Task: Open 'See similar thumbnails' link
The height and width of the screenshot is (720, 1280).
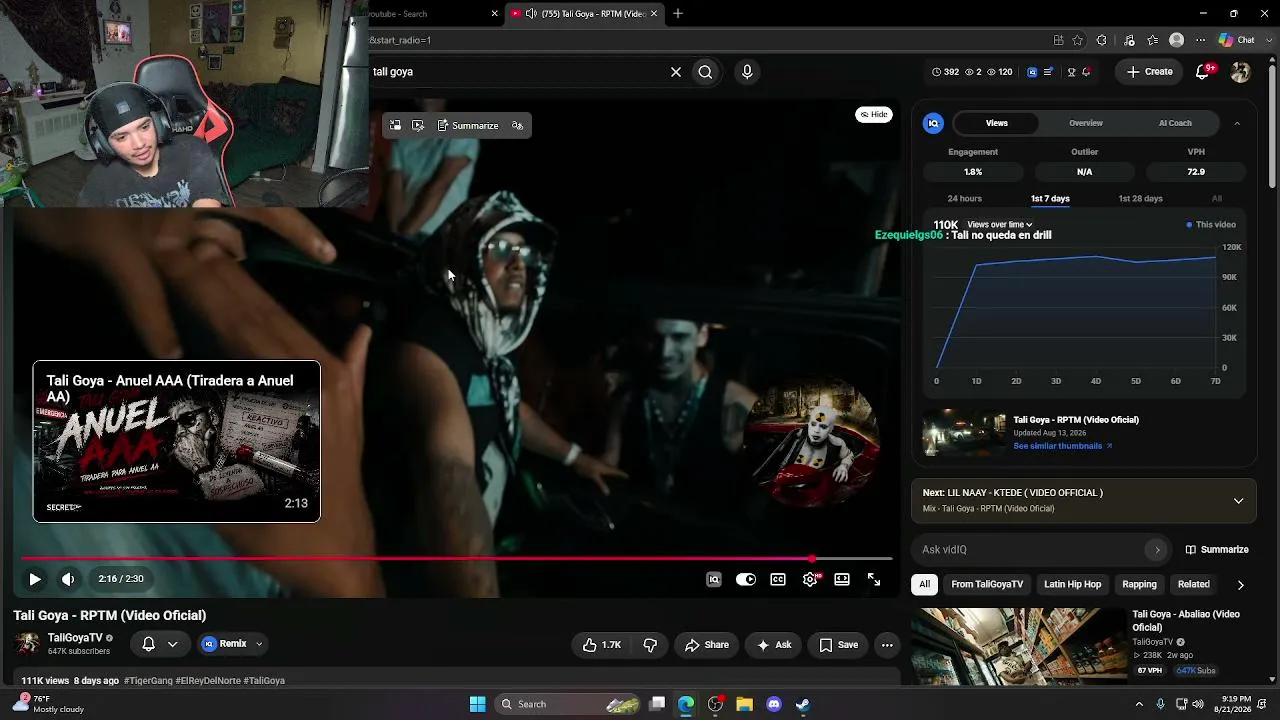Action: (x=1063, y=446)
